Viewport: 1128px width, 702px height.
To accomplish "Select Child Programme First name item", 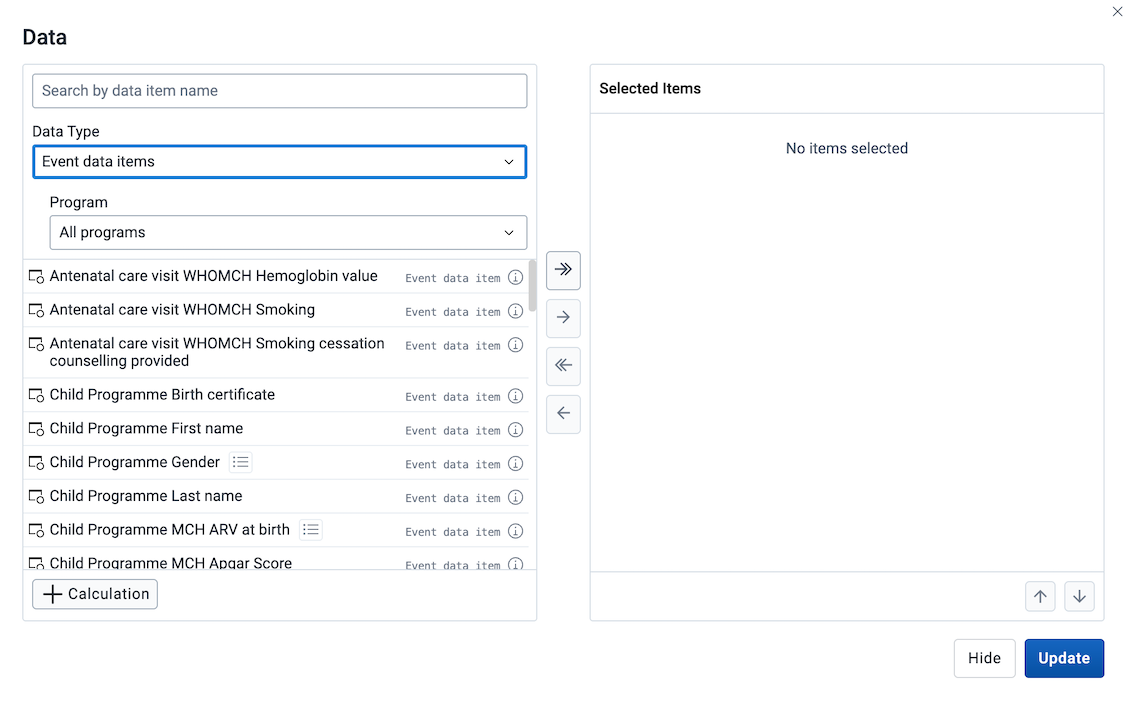I will click(277, 429).
